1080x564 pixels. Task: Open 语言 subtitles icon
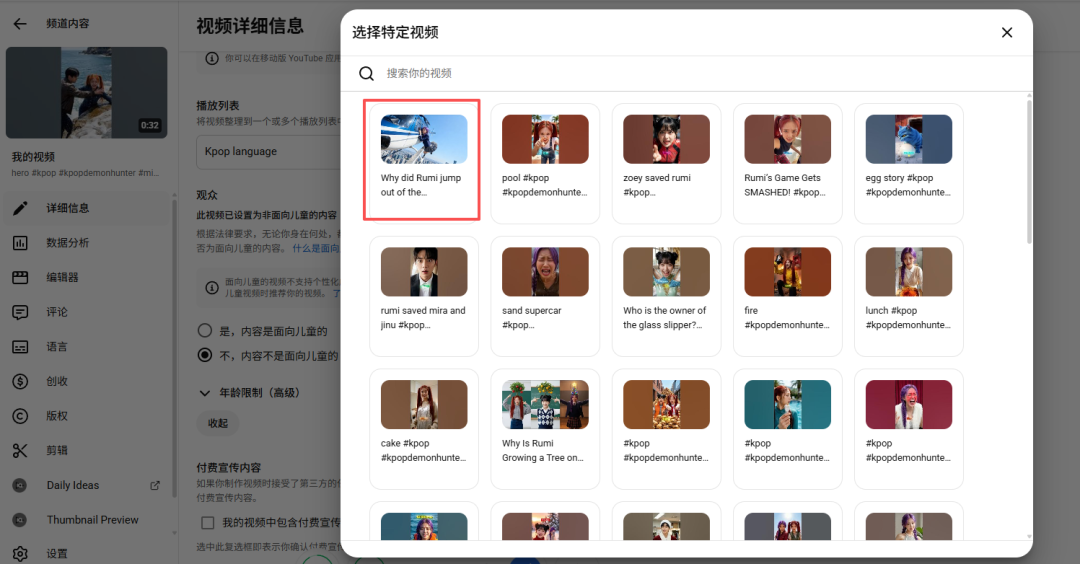(x=20, y=346)
